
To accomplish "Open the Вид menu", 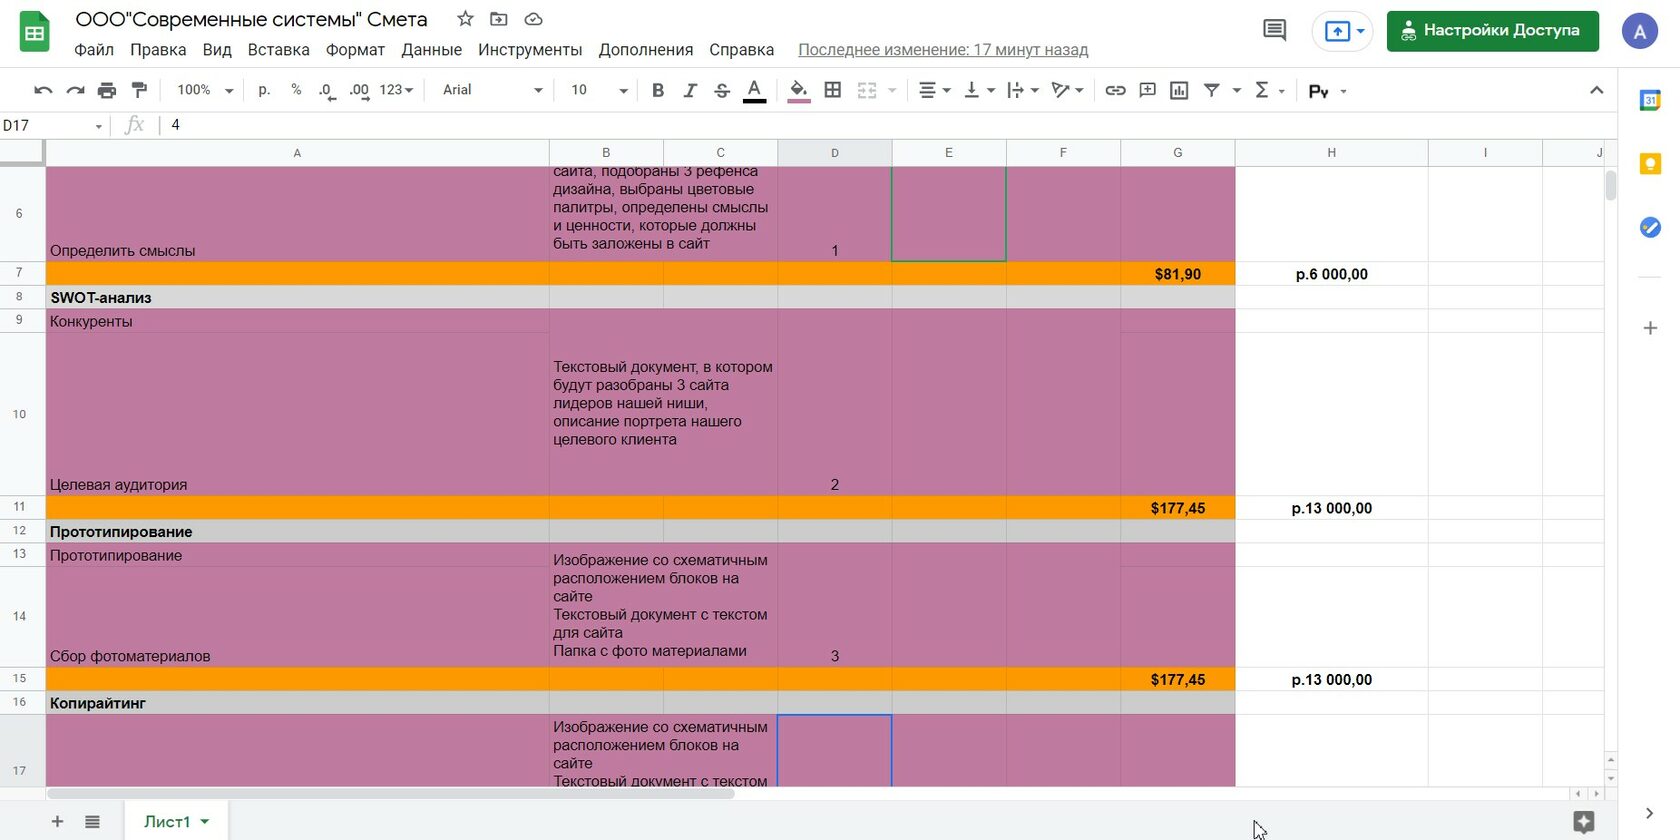I will pos(217,50).
